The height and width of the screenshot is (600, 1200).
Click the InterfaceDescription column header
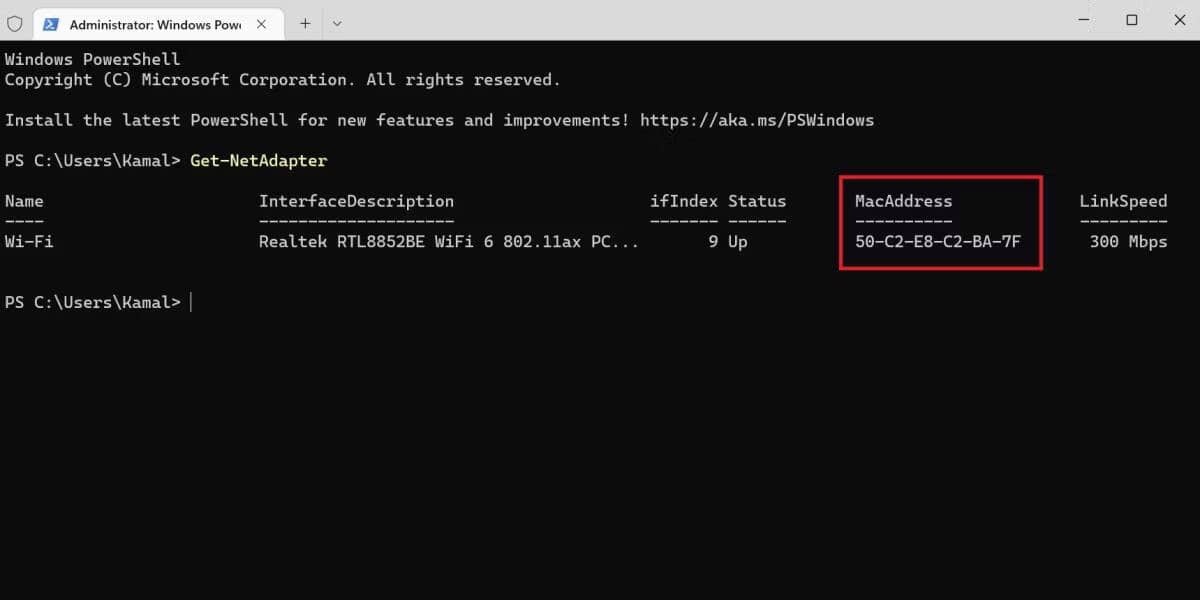356,201
